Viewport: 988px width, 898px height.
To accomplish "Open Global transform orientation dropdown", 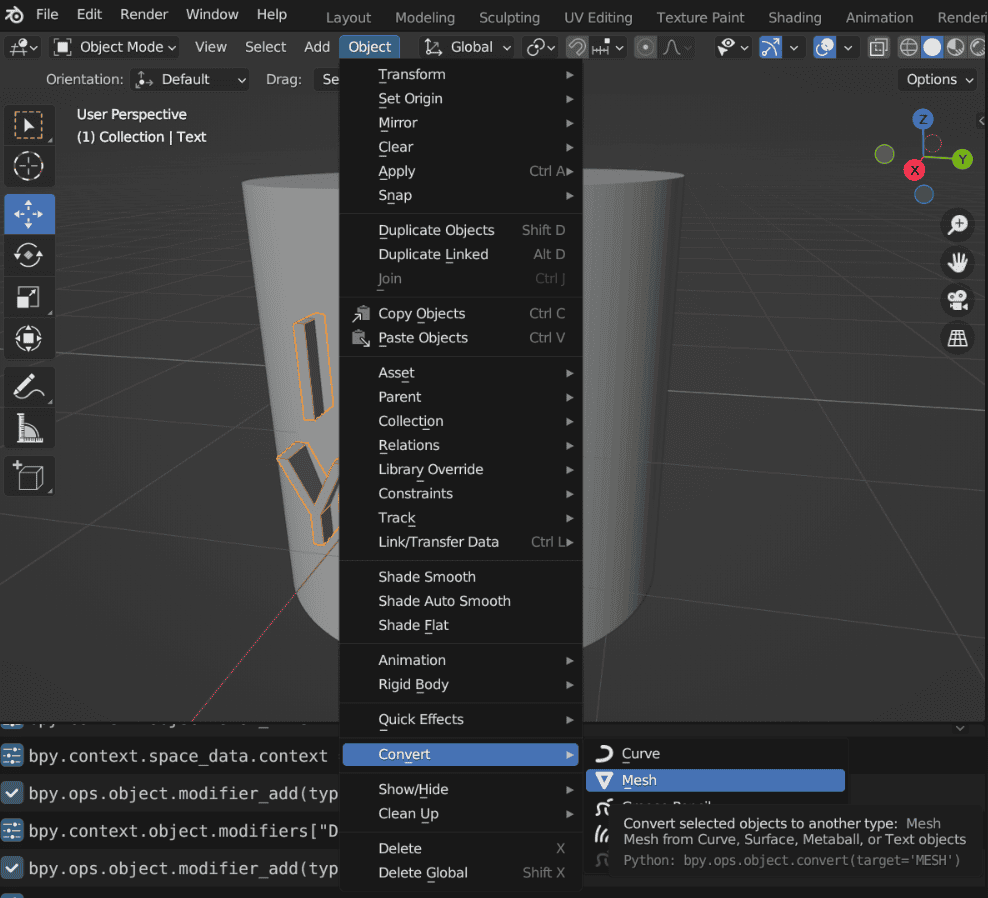I will [467, 47].
